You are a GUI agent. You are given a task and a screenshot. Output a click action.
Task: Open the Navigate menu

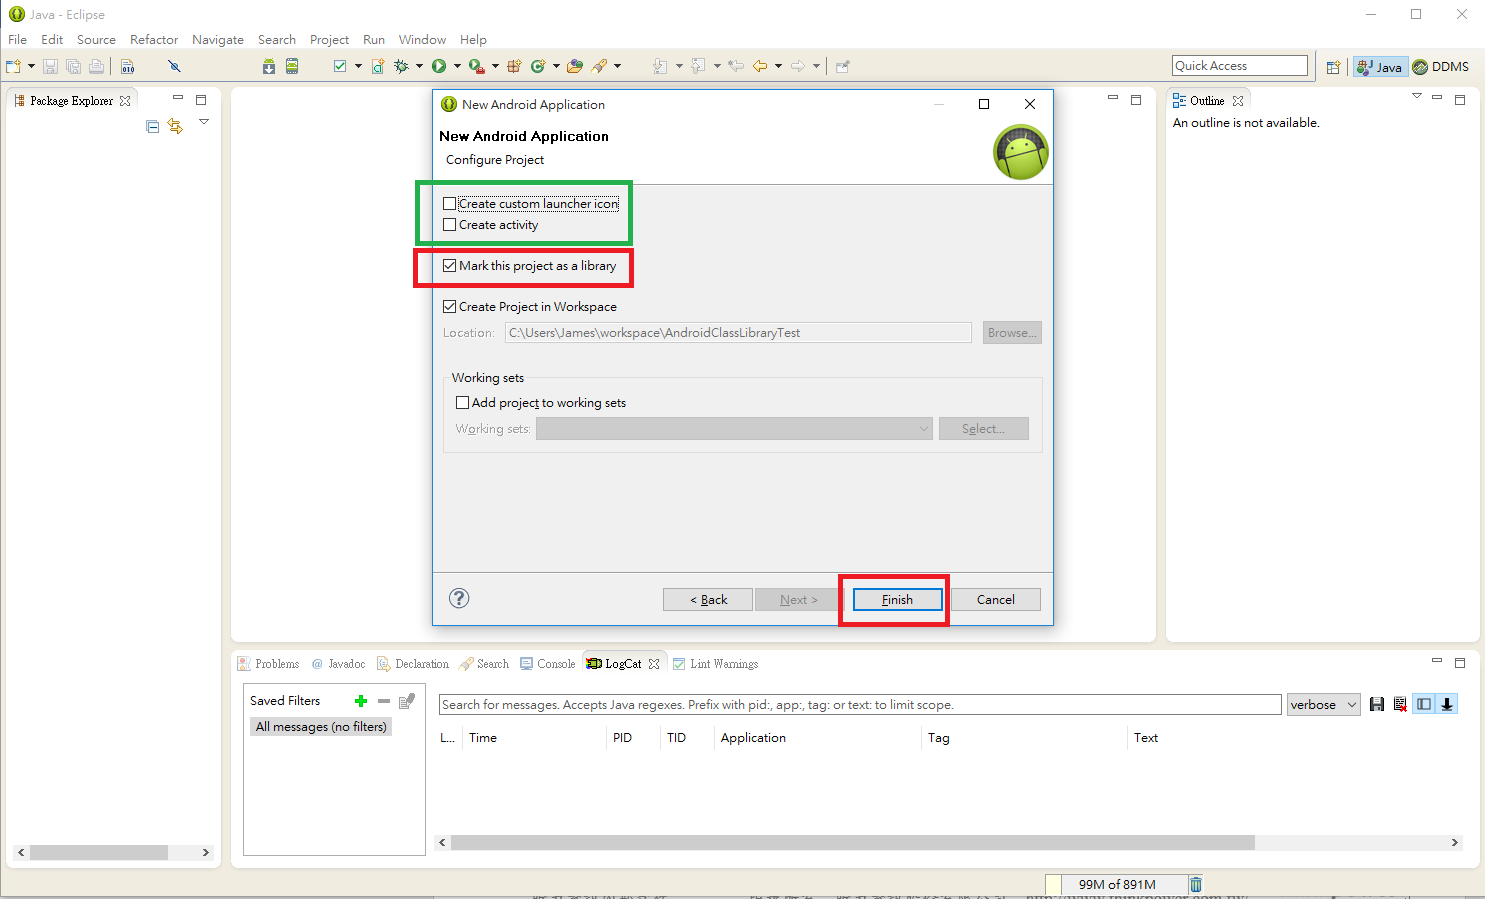point(218,40)
